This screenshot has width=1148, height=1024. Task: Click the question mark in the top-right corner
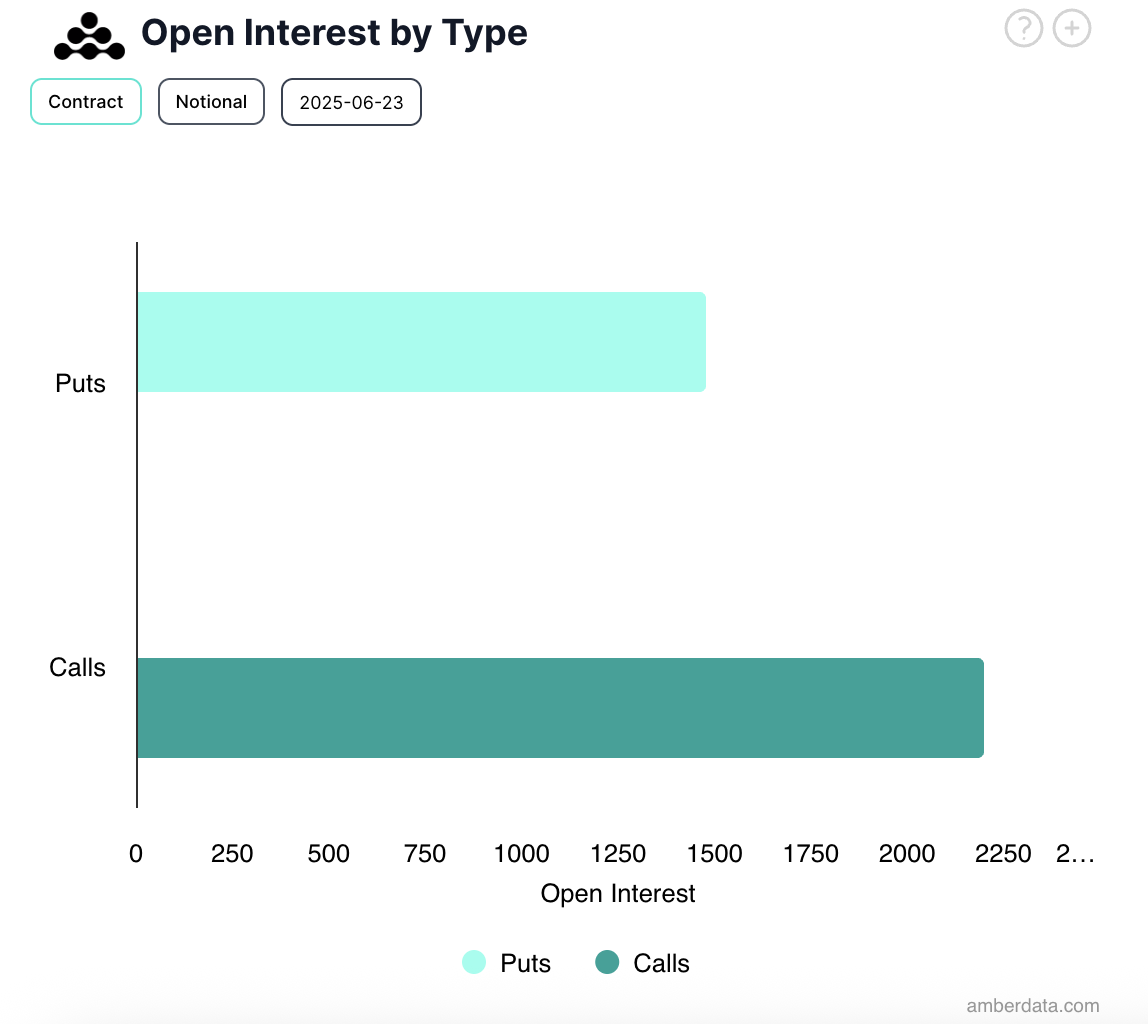coord(1023,28)
